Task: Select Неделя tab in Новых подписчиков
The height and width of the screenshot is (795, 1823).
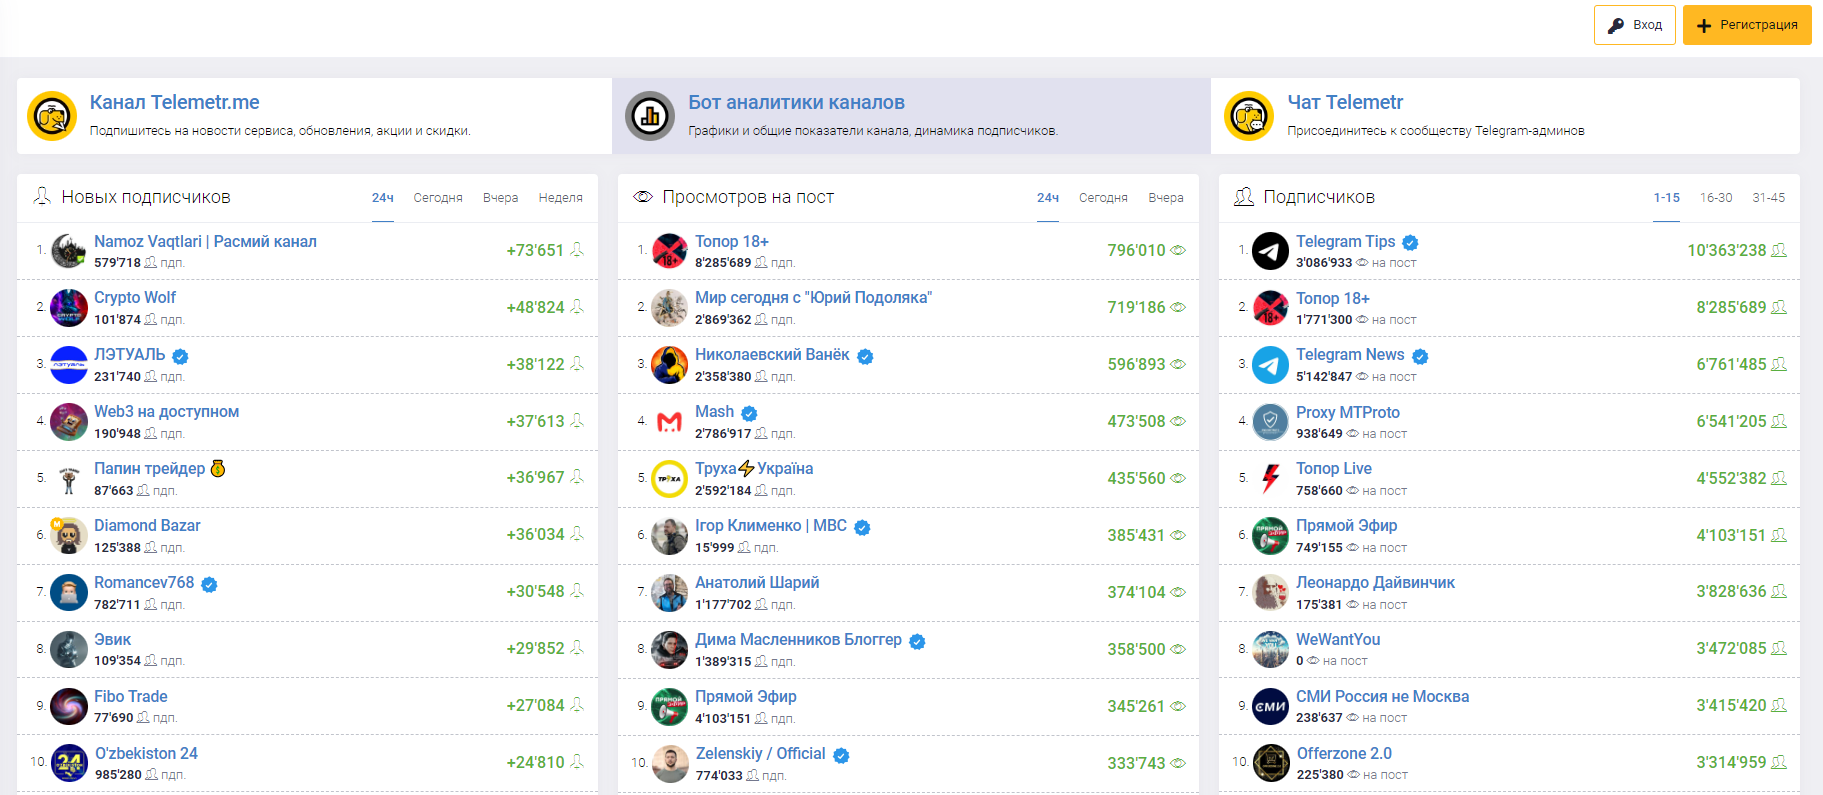Action: tap(560, 198)
